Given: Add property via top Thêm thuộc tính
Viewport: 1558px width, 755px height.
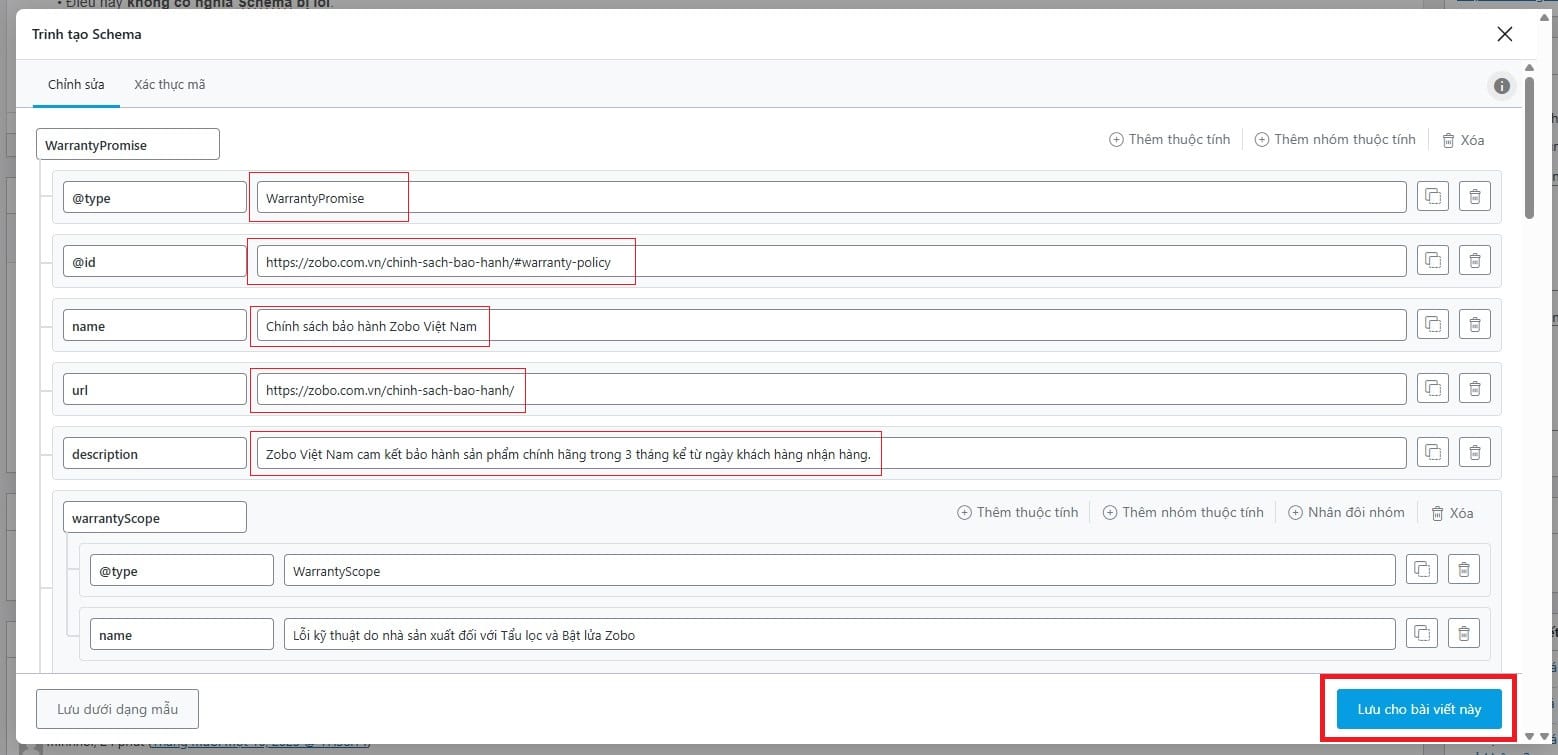Looking at the screenshot, I should (x=1169, y=140).
